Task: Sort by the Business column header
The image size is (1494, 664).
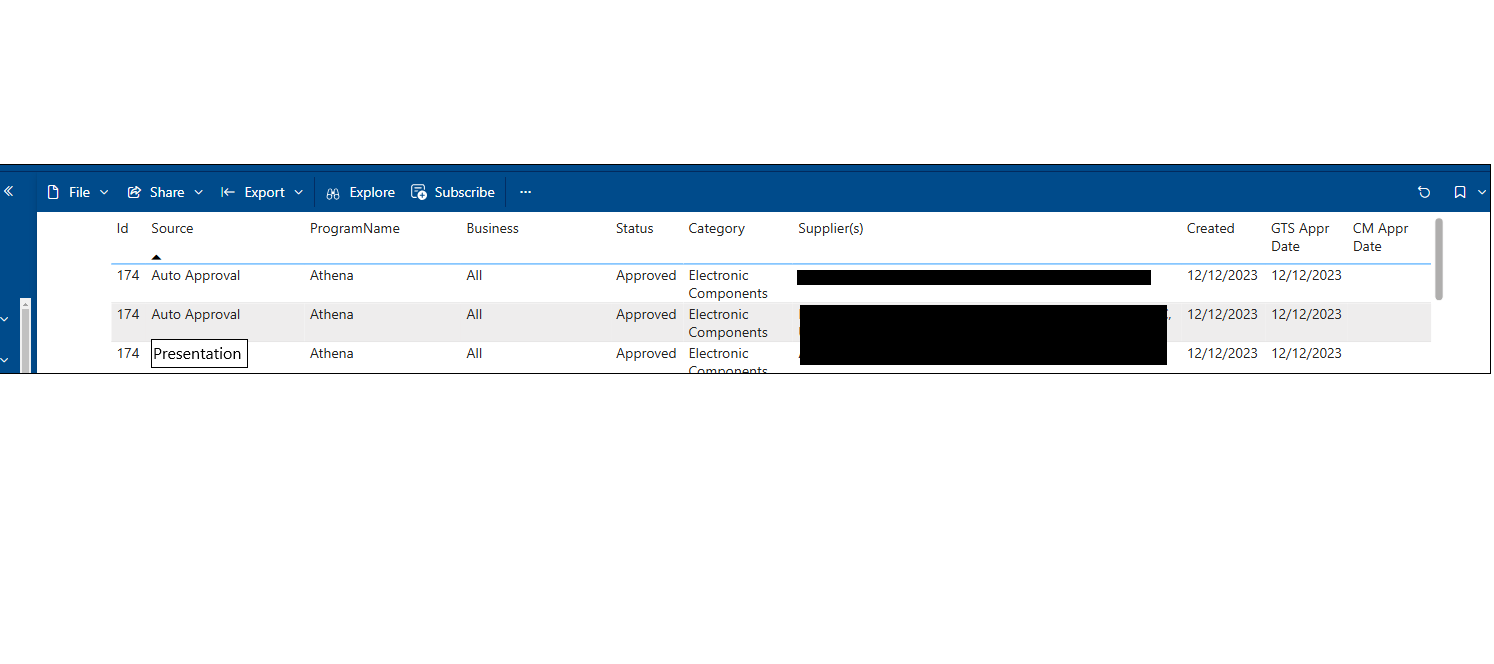Action: (493, 228)
